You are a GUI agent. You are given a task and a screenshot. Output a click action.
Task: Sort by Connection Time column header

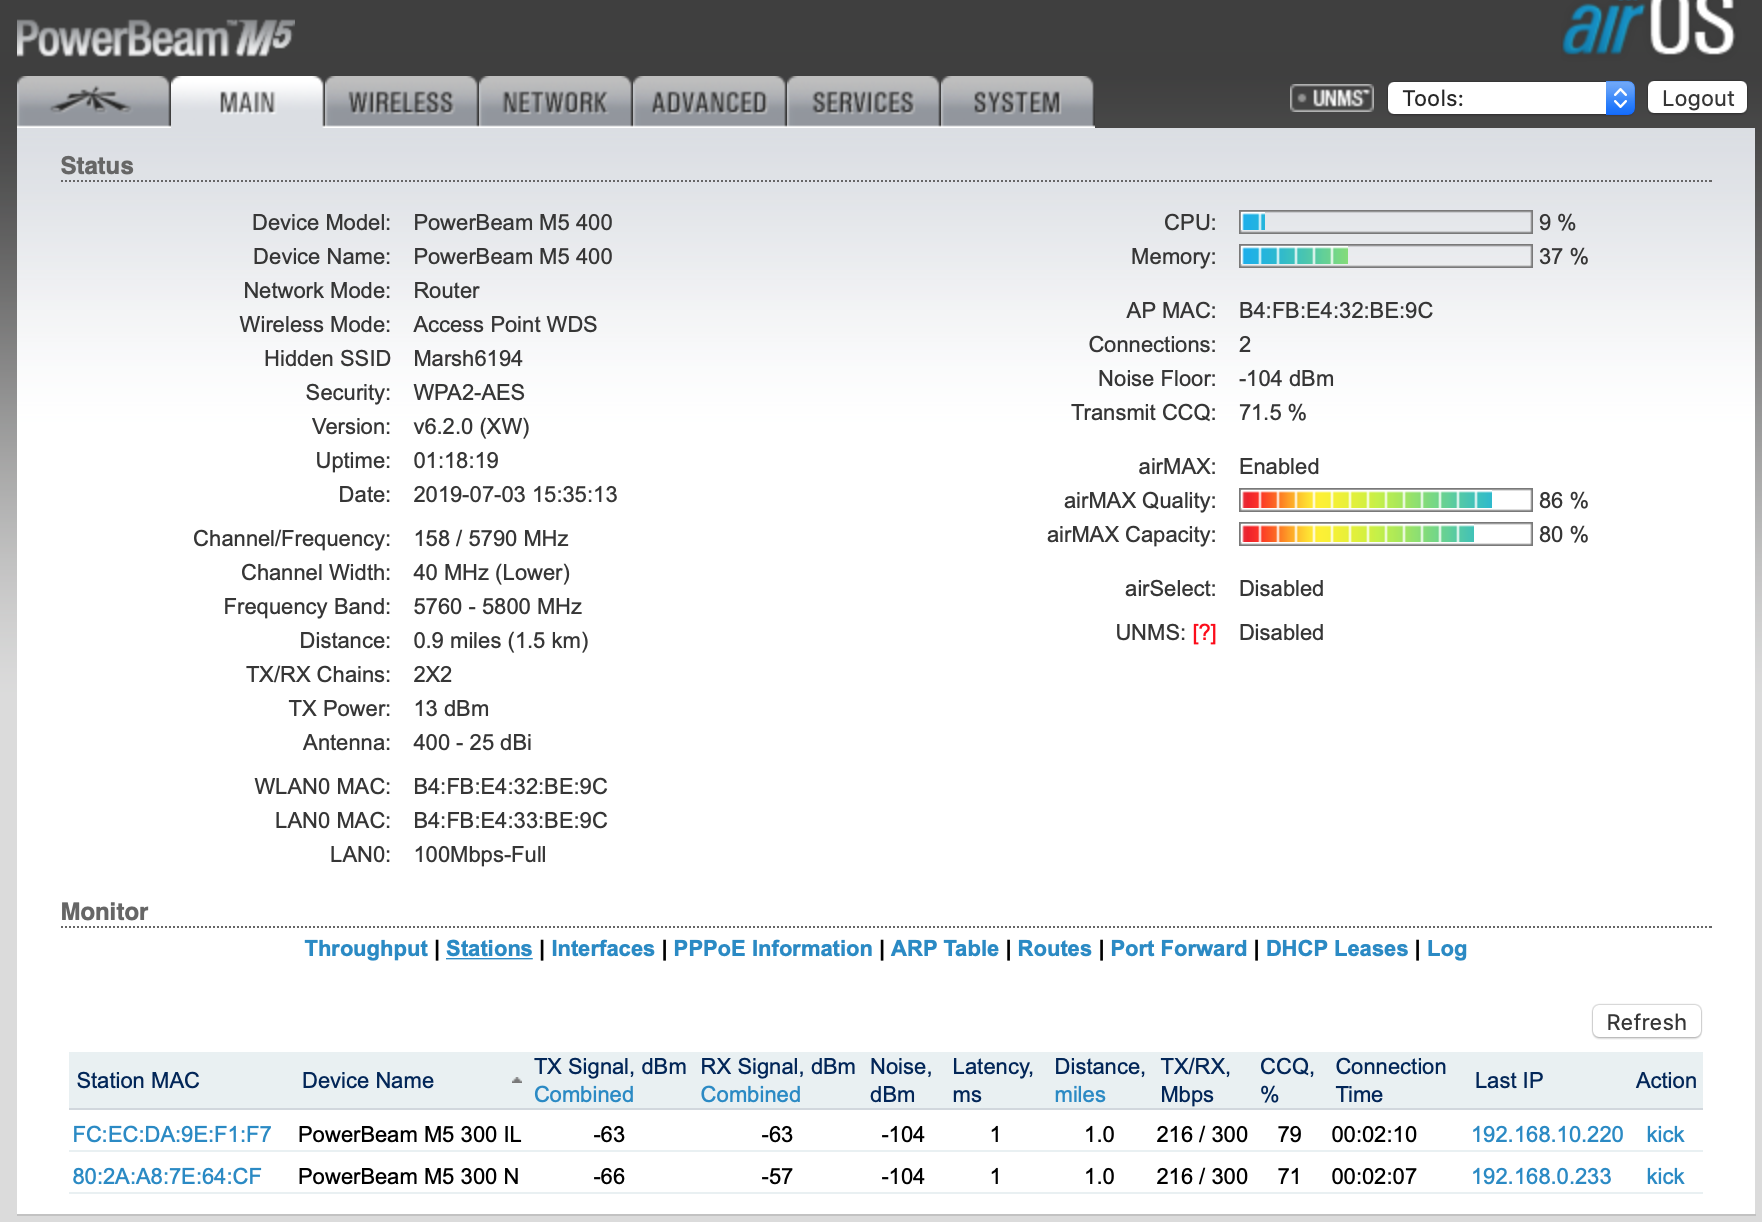(1390, 1081)
